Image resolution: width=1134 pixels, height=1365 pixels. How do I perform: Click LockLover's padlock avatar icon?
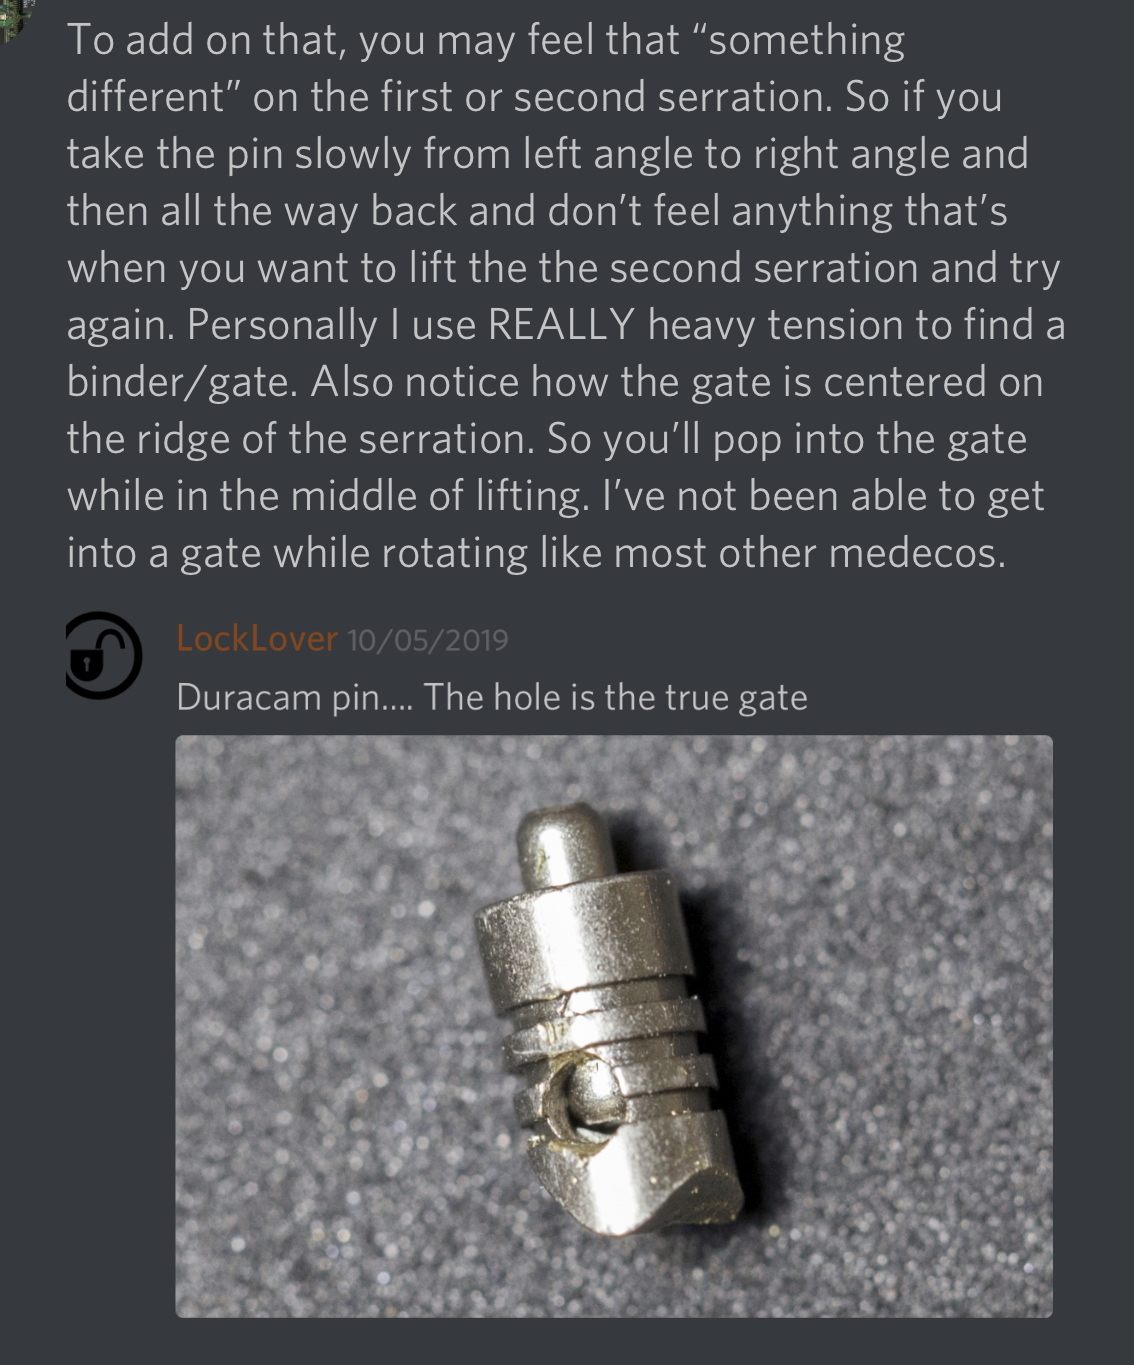[103, 655]
